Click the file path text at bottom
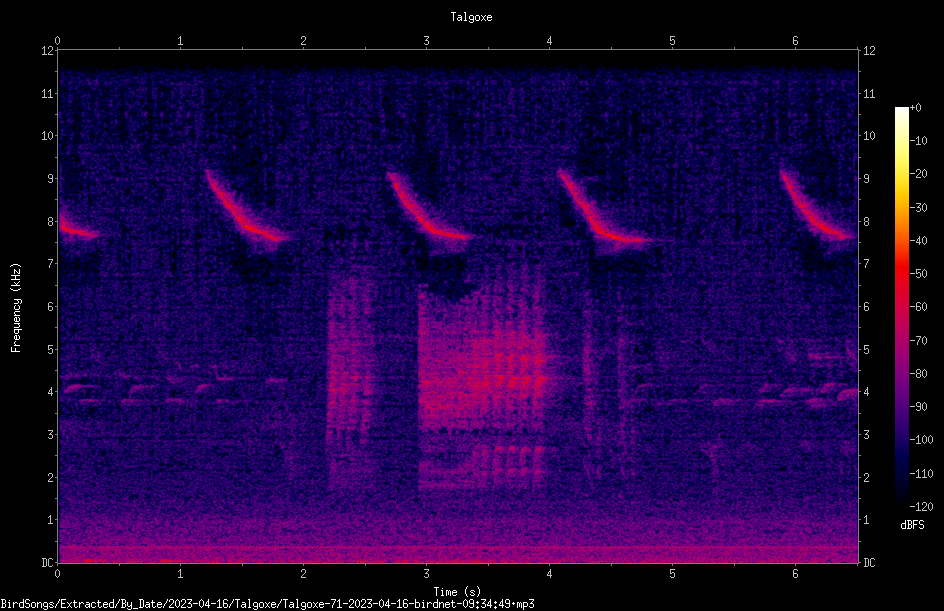Screen dimensions: 944x611 click(x=267, y=604)
